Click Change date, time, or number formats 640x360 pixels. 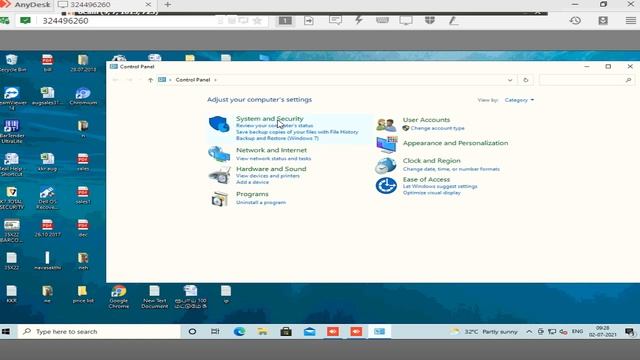coord(451,169)
